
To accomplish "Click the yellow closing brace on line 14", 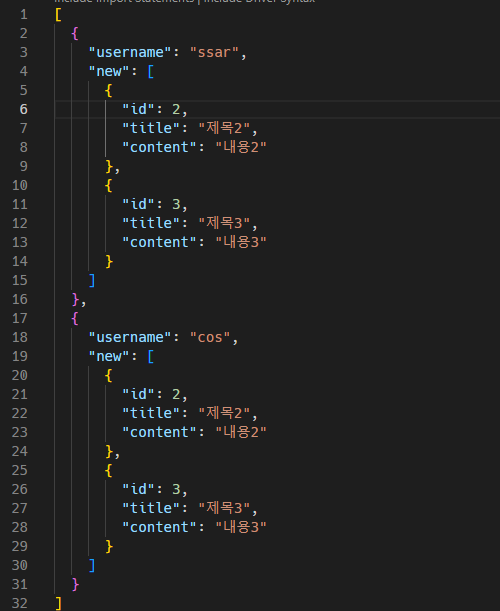I will tap(109, 261).
